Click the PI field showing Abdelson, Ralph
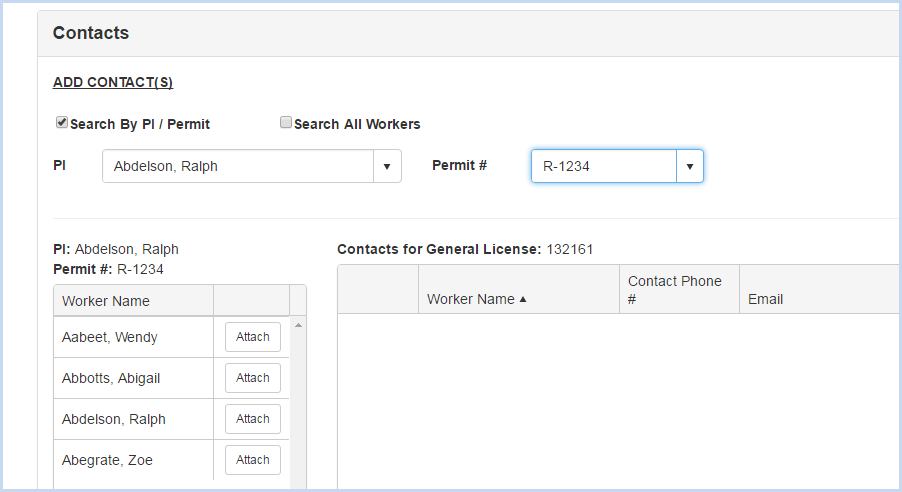The height and width of the screenshot is (492, 902). point(238,166)
